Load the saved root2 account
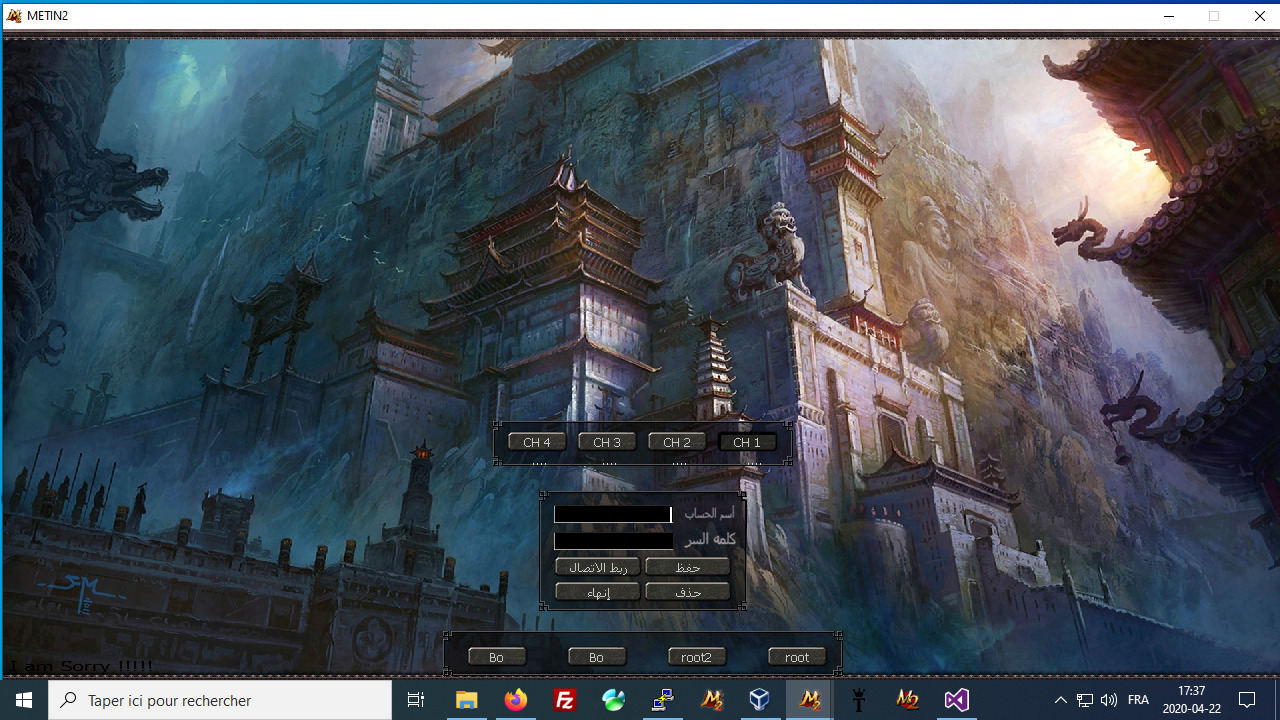Image resolution: width=1280 pixels, height=720 pixels. (697, 657)
